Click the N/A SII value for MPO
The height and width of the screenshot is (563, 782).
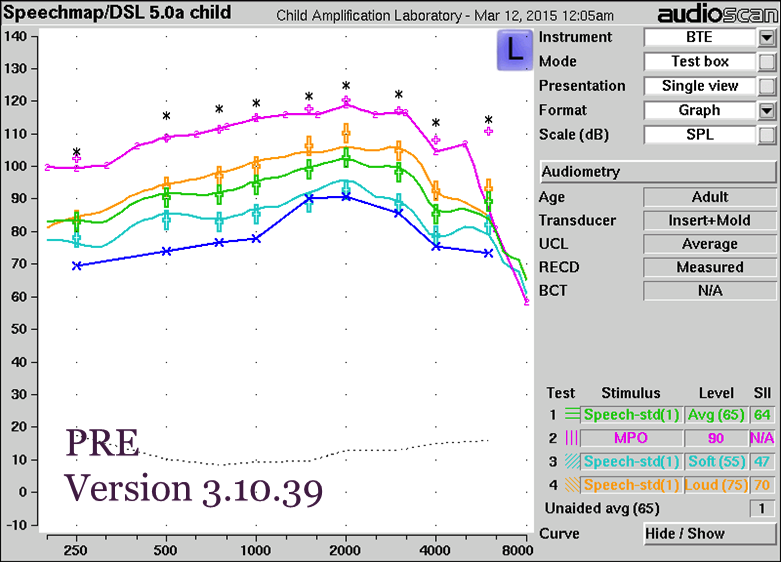(762, 438)
